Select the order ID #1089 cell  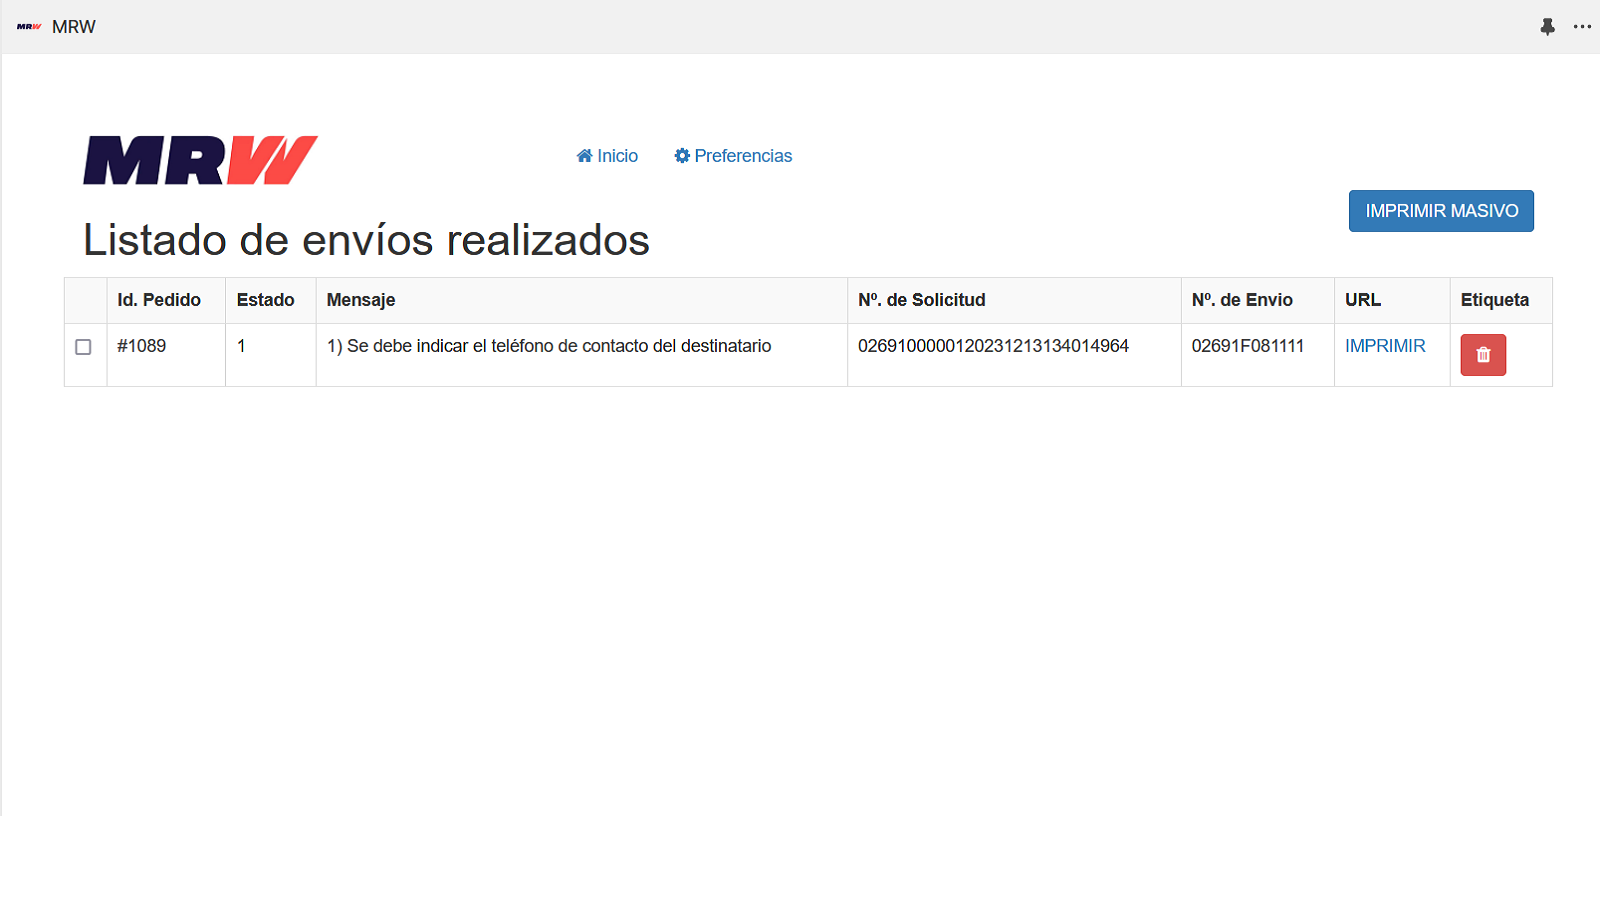[142, 346]
